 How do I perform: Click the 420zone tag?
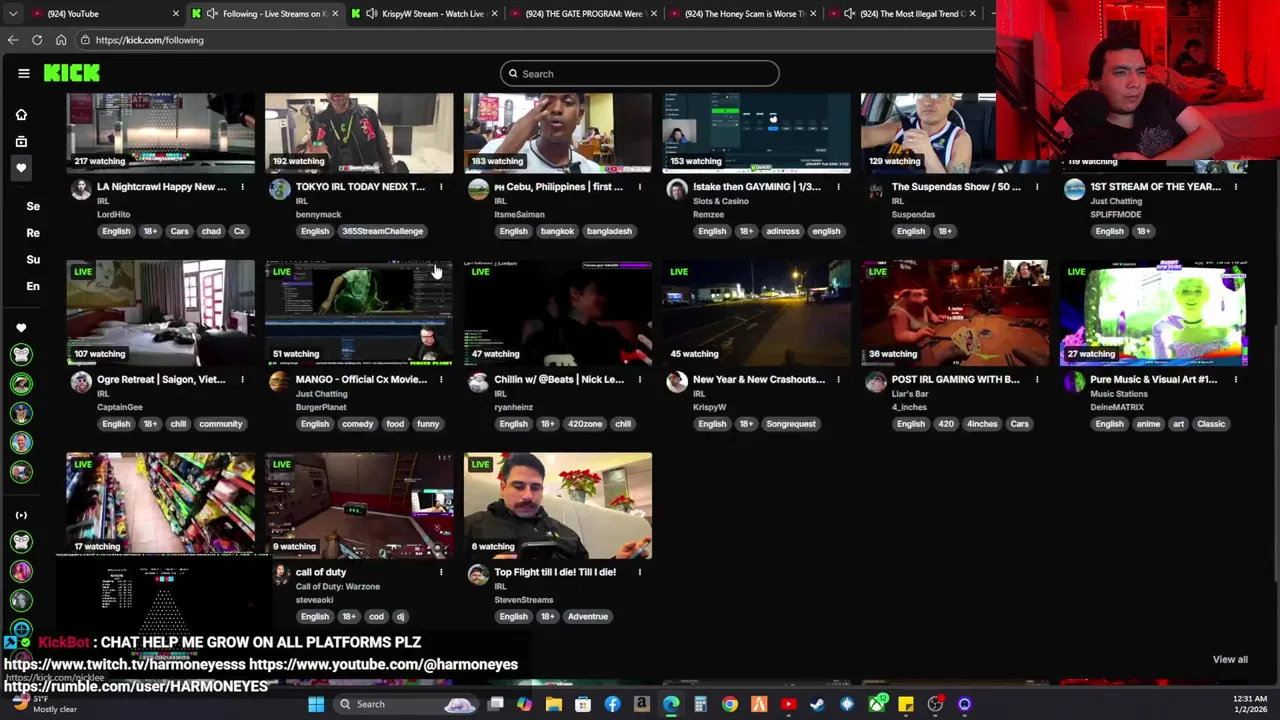click(585, 424)
